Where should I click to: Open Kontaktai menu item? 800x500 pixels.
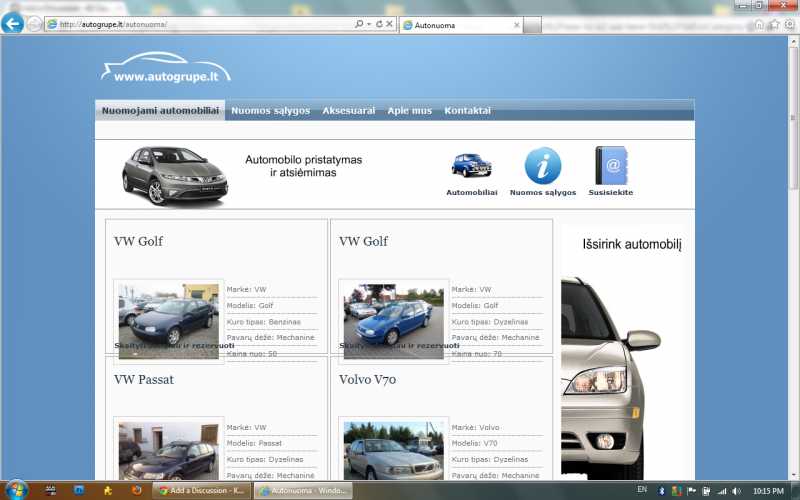point(467,110)
